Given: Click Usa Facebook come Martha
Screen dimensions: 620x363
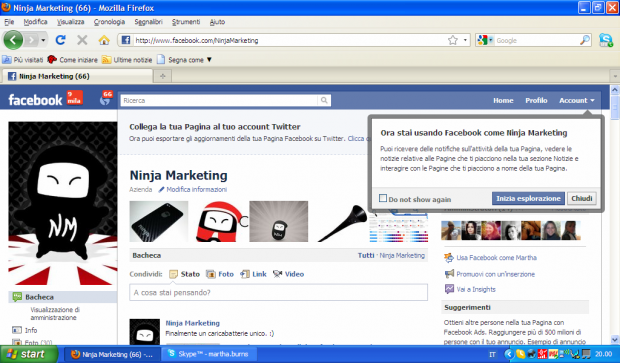Looking at the screenshot, I should point(496,258).
